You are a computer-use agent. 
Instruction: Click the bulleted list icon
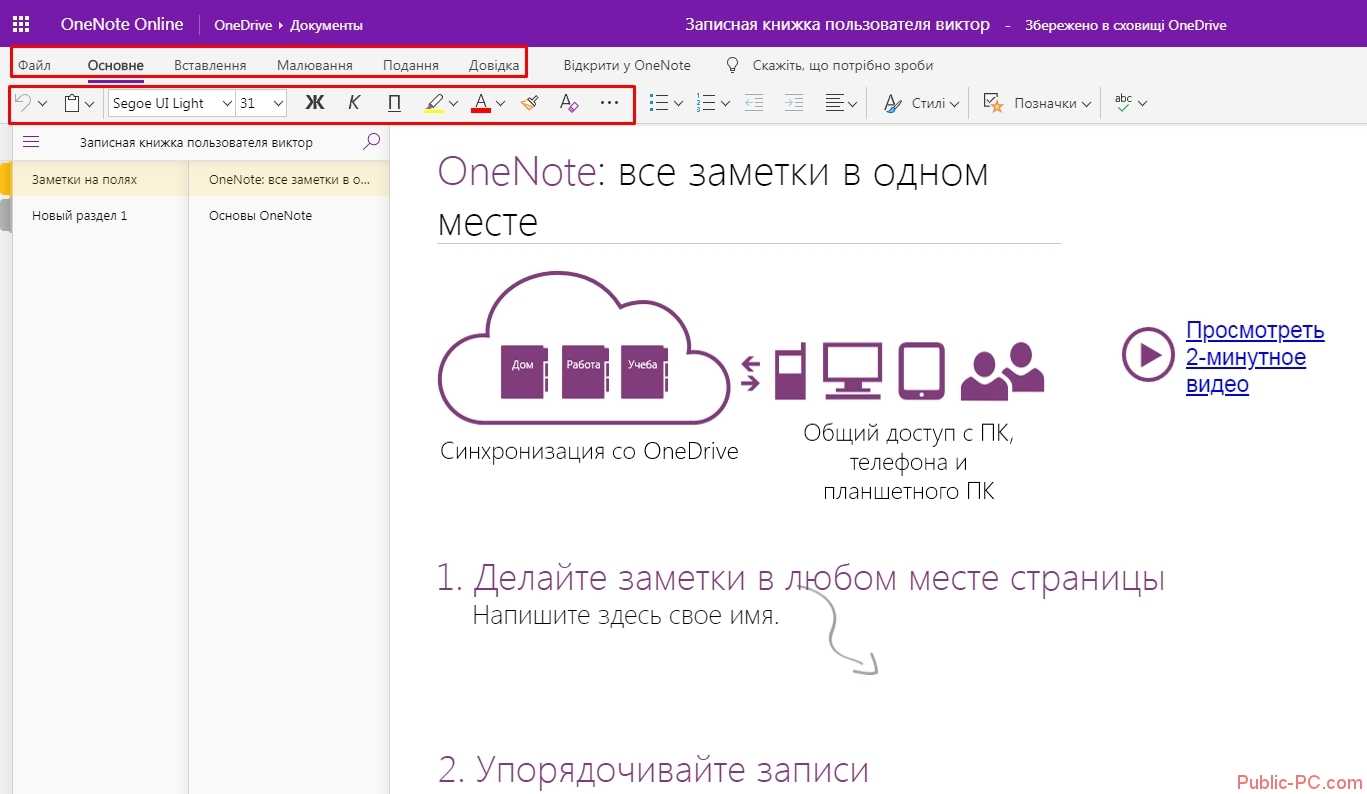659,103
